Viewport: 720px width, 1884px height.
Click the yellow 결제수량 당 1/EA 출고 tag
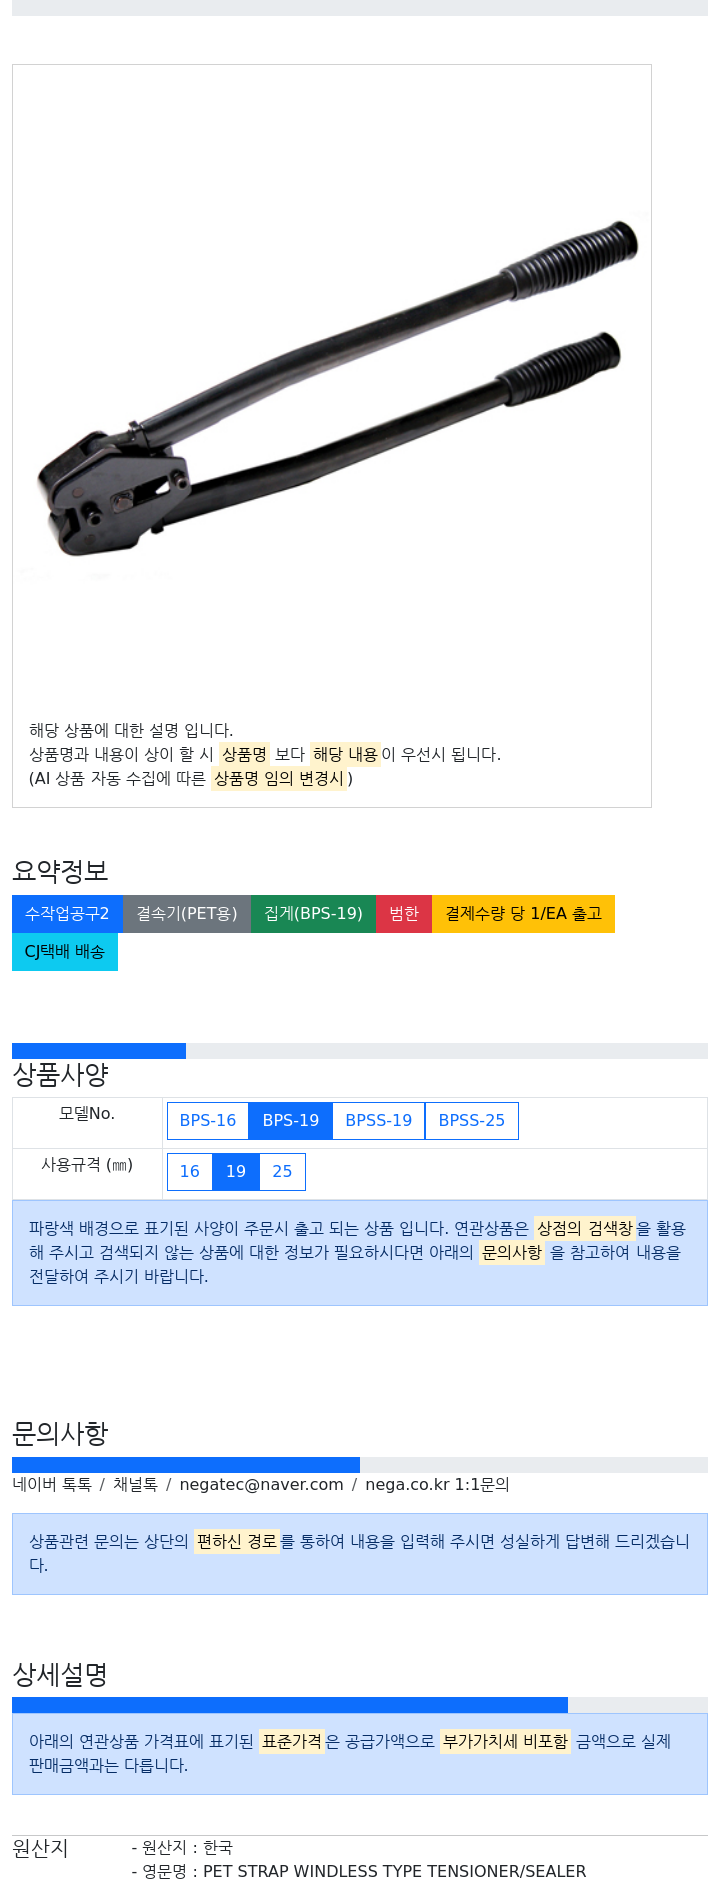[x=523, y=914]
